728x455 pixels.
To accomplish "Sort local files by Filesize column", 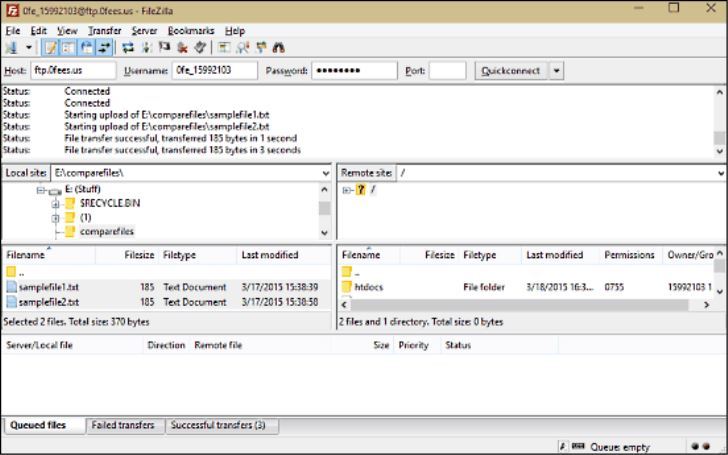I will coord(127,255).
